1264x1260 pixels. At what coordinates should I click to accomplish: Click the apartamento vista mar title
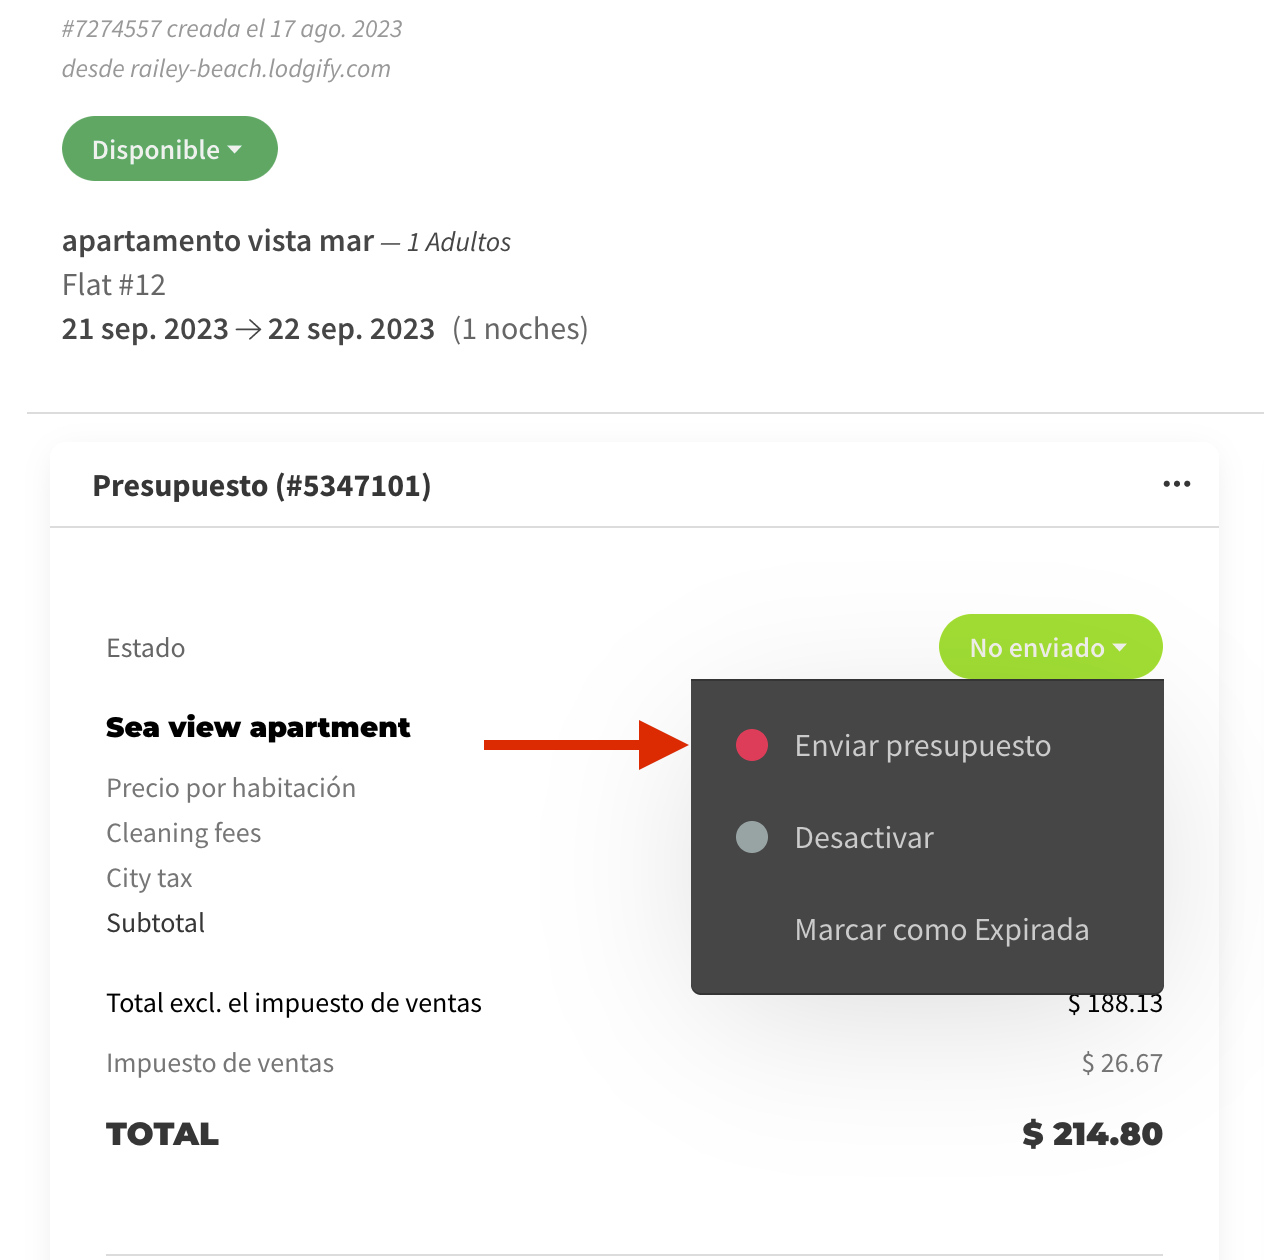point(218,241)
